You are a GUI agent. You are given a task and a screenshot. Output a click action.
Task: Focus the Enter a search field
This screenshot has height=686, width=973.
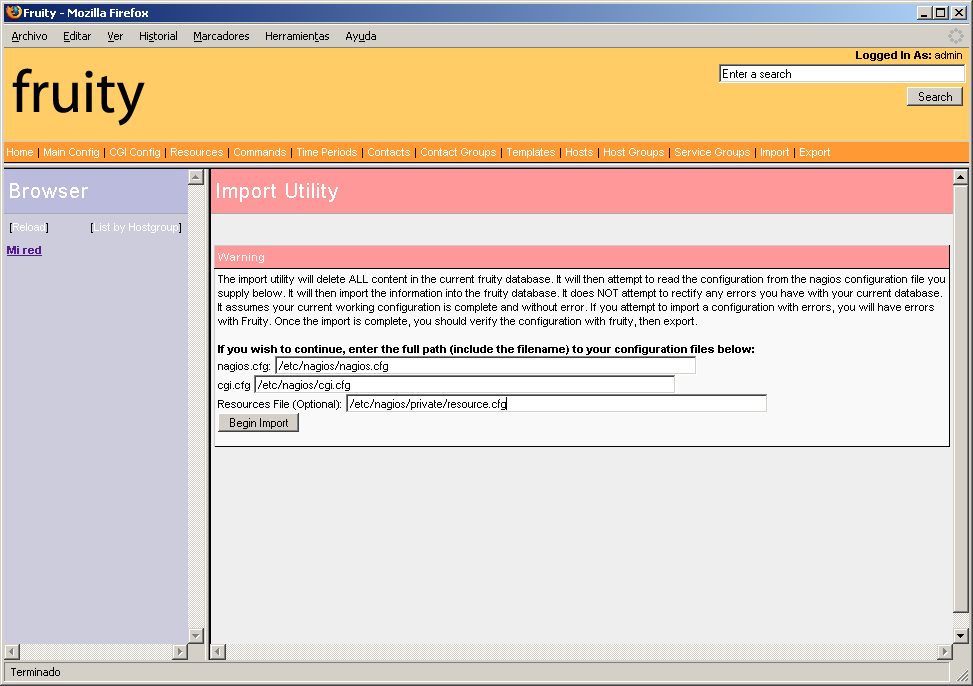point(842,74)
